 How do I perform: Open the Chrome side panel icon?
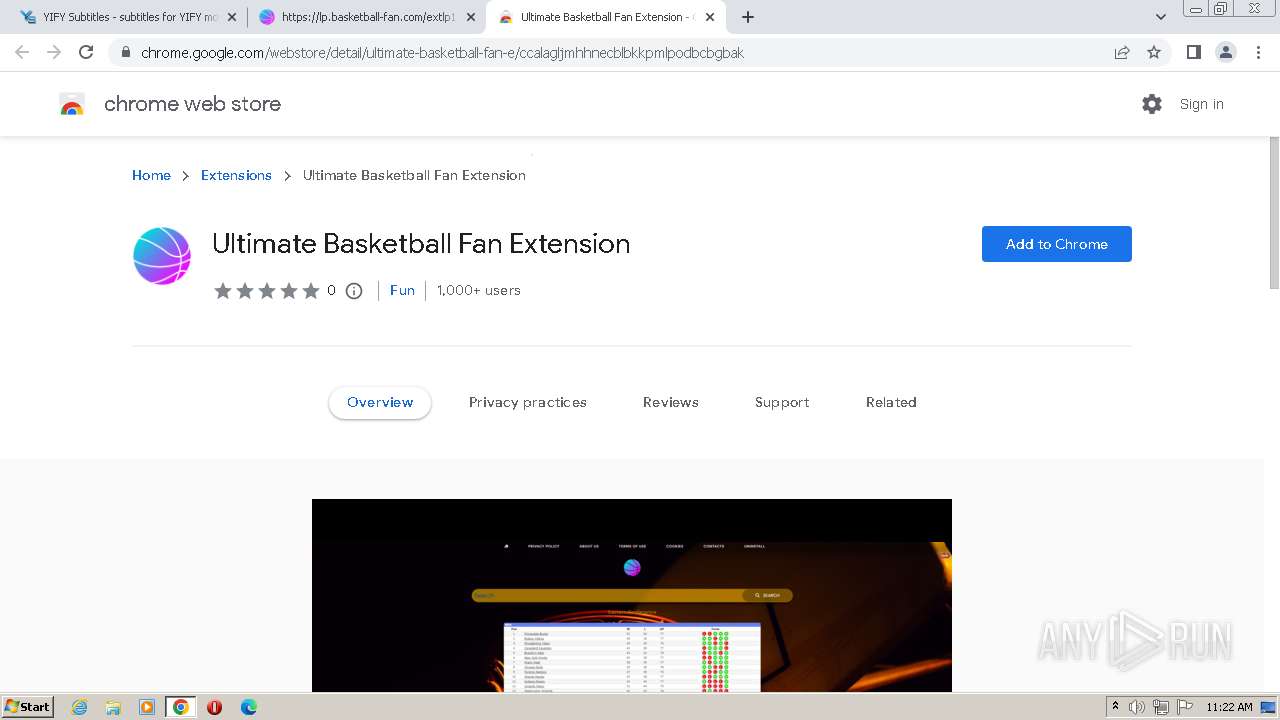tap(1193, 53)
